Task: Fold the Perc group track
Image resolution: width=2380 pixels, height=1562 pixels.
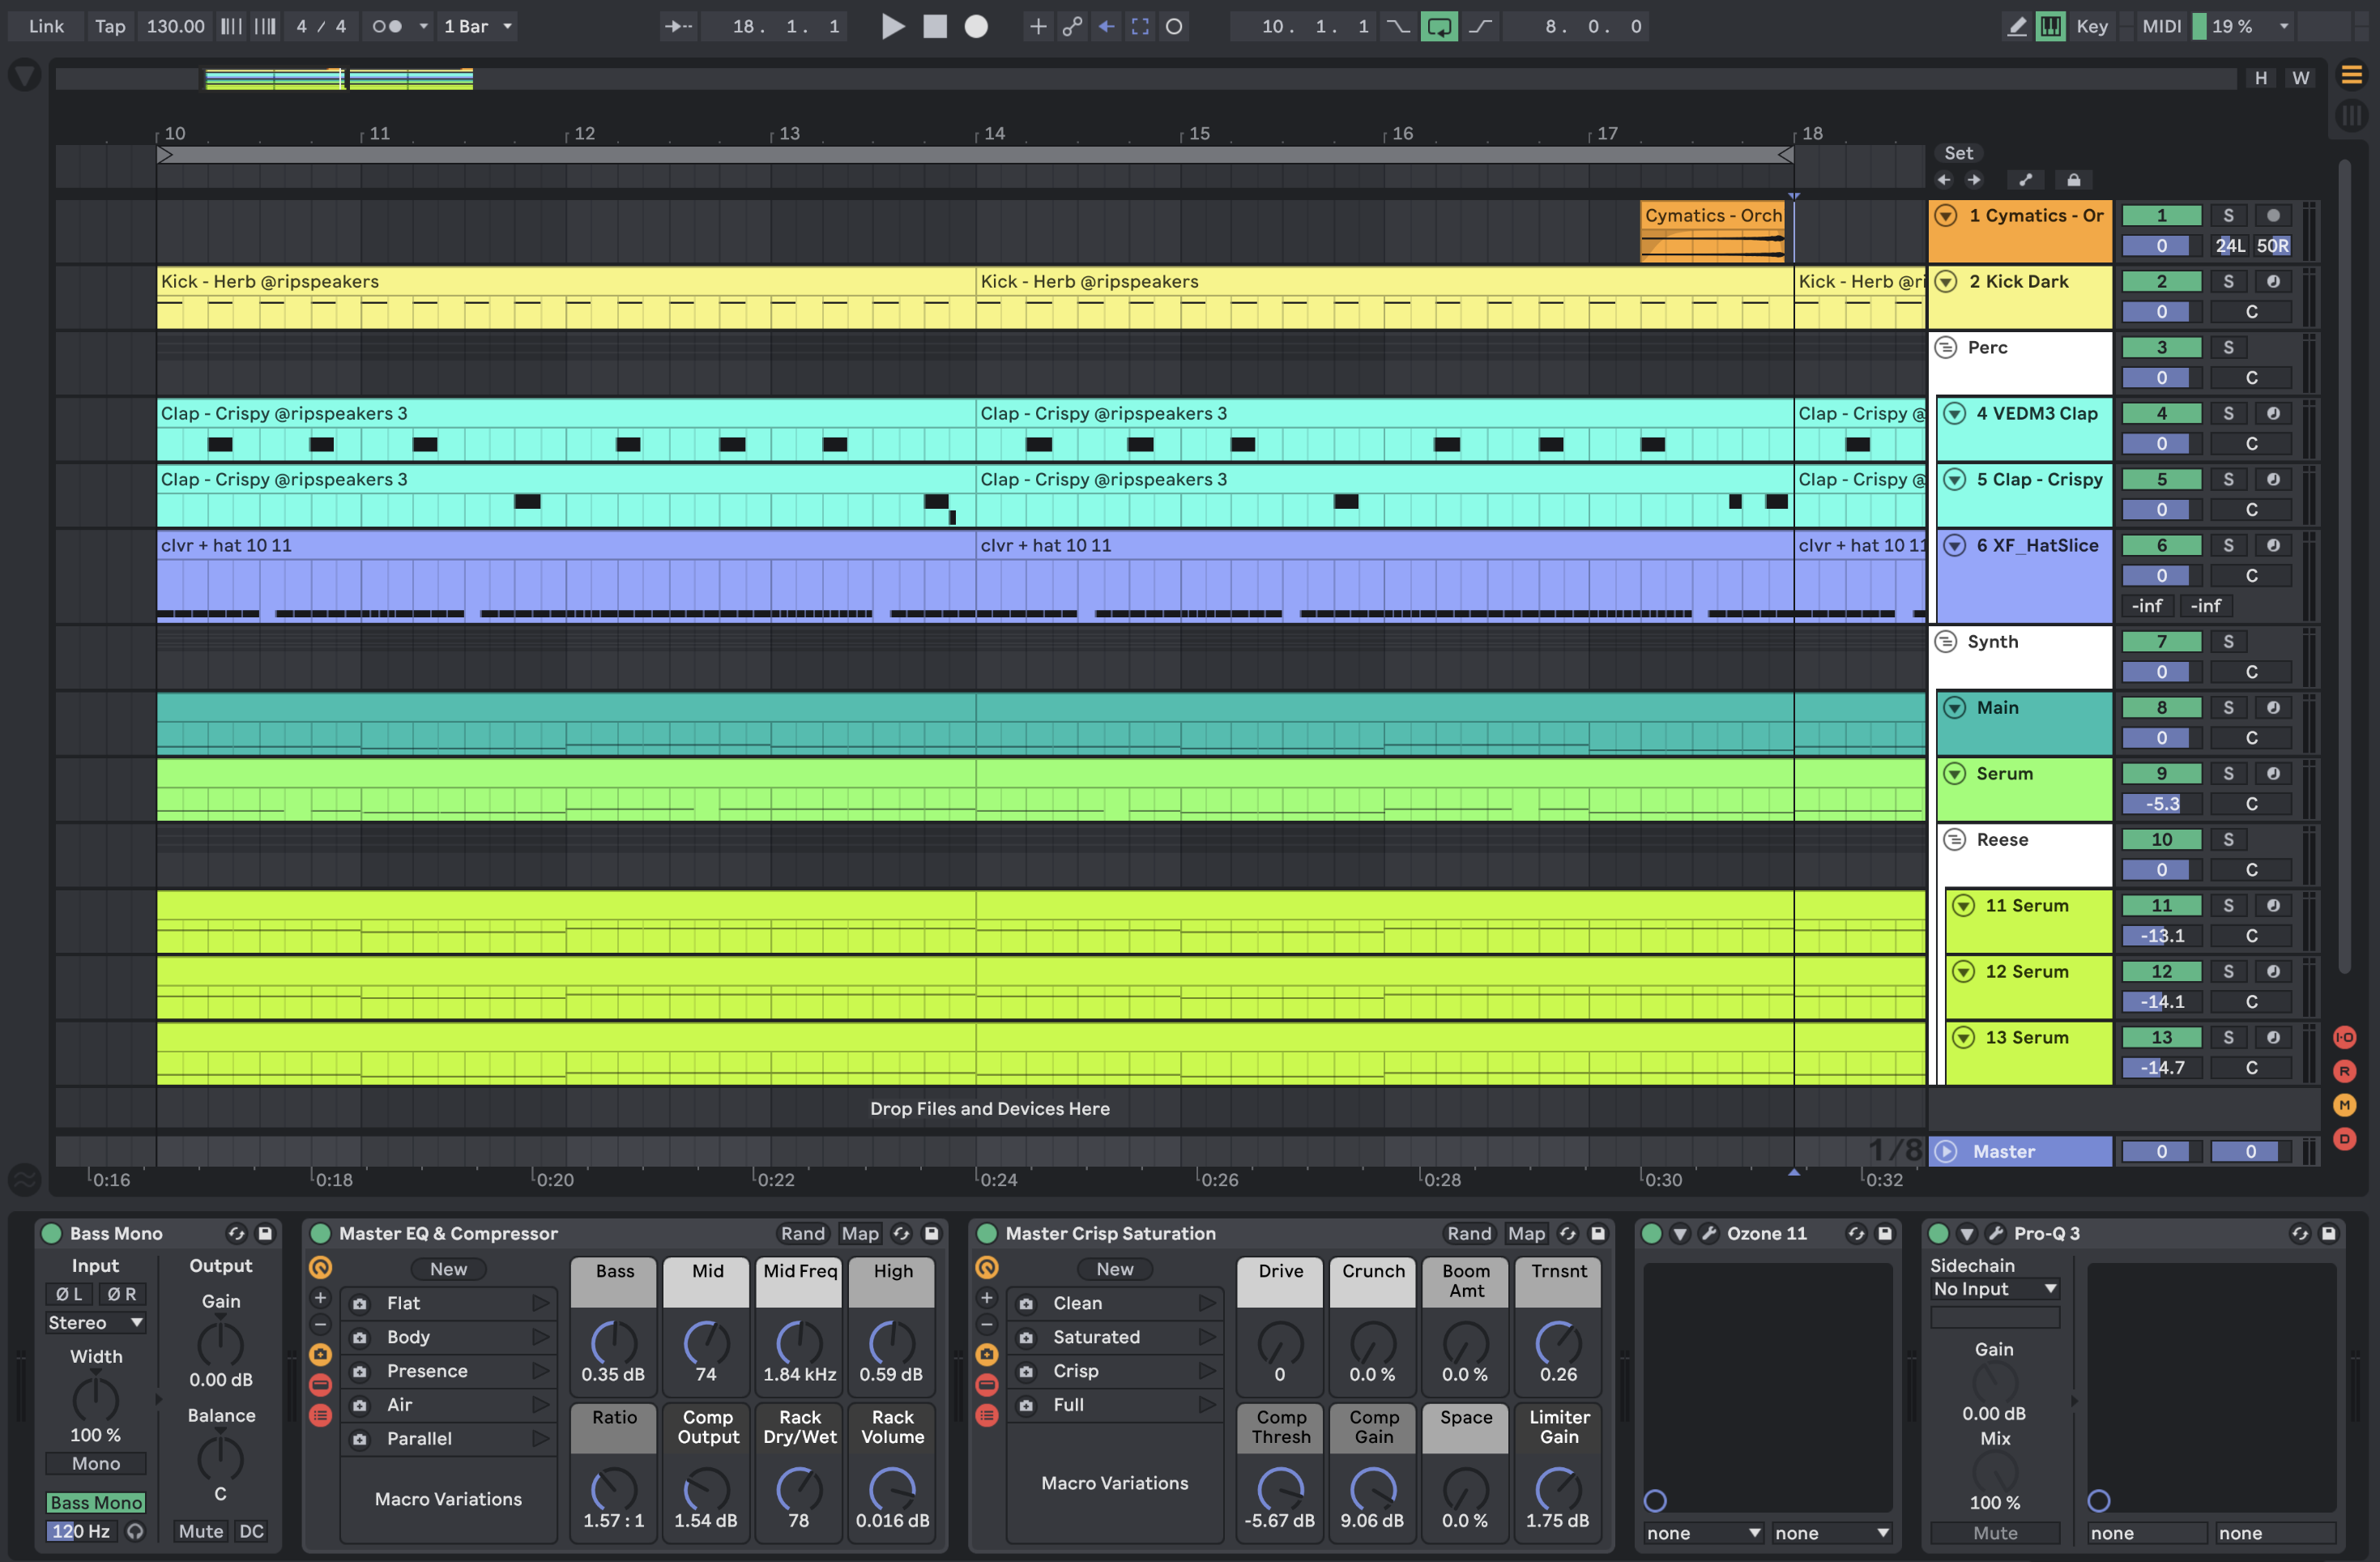Action: point(1945,347)
